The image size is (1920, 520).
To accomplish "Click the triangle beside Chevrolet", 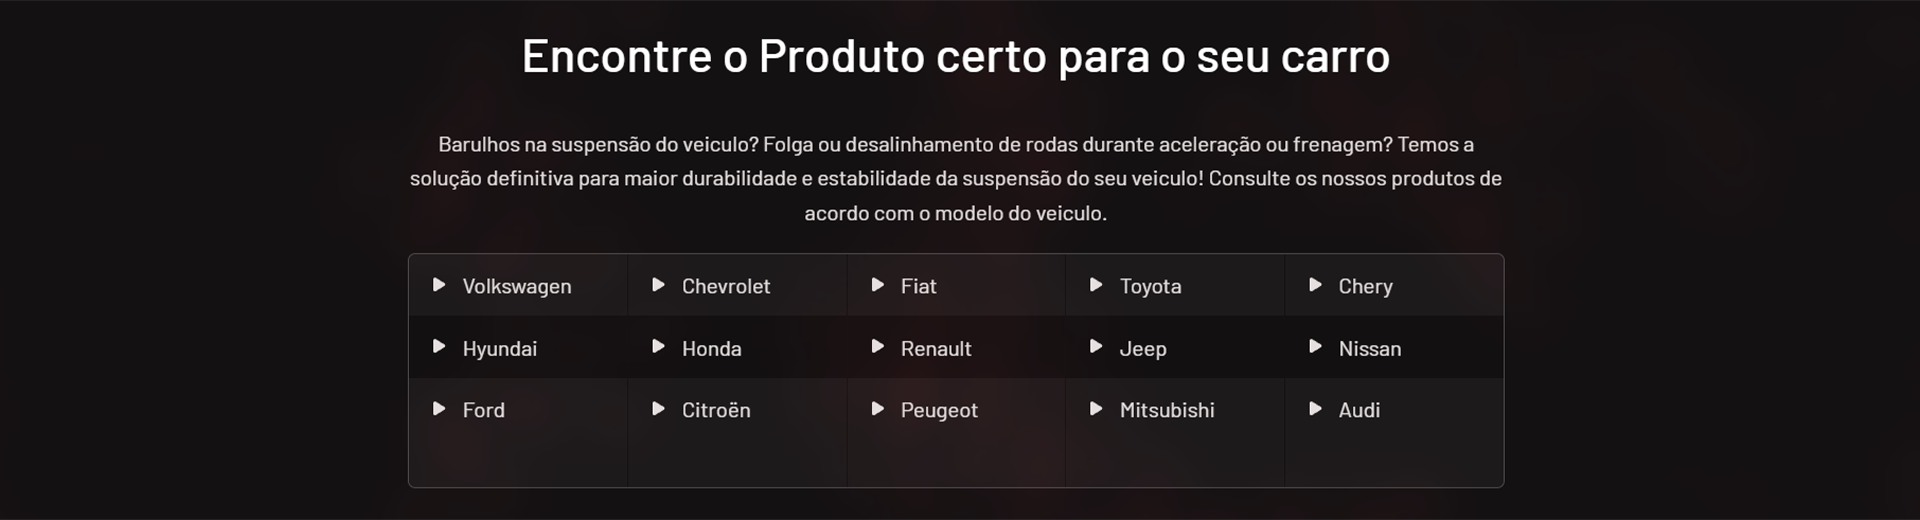I will click(x=658, y=285).
